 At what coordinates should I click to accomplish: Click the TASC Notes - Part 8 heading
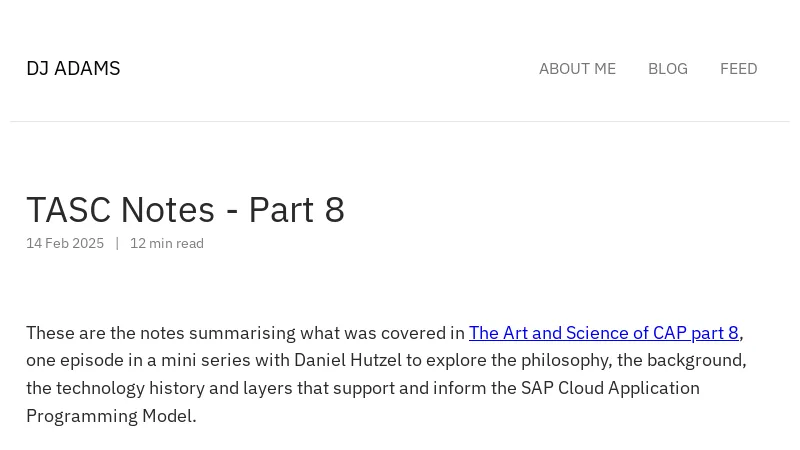(x=185, y=210)
